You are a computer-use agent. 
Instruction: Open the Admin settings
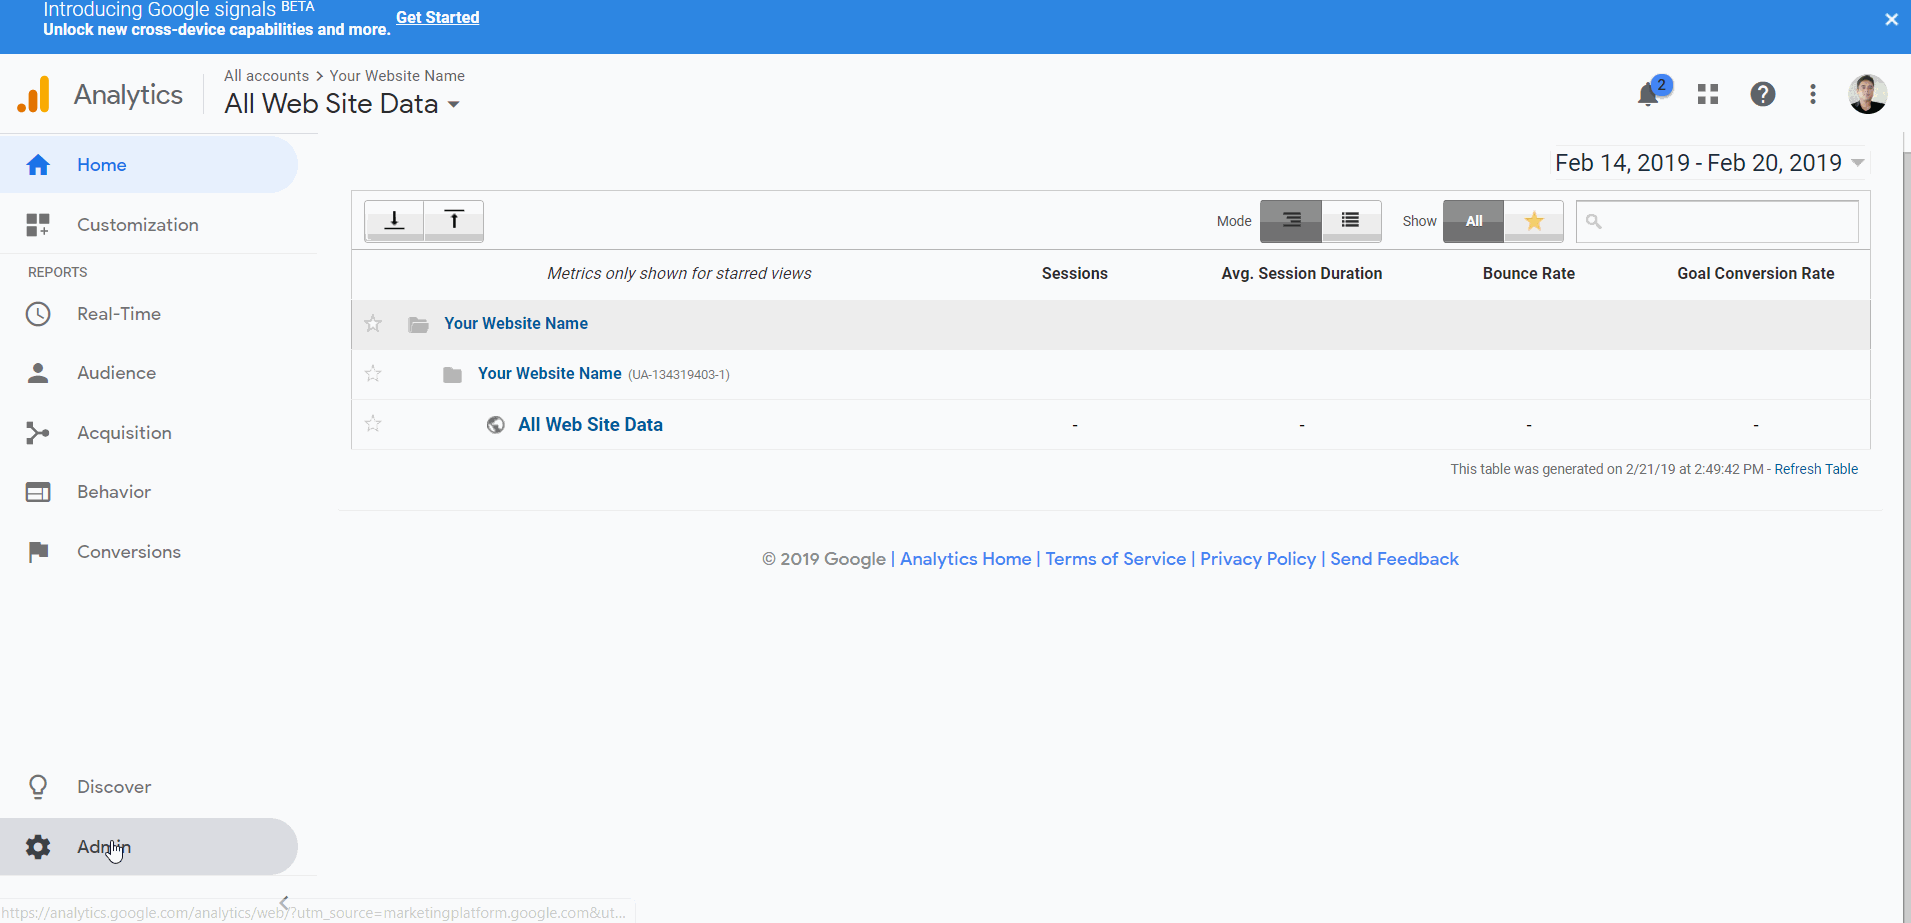[149, 847]
